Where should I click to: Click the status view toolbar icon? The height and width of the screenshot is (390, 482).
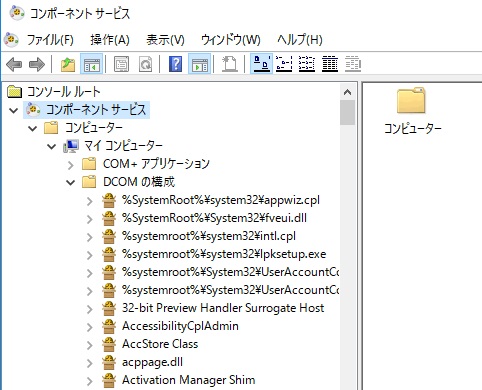click(x=353, y=64)
